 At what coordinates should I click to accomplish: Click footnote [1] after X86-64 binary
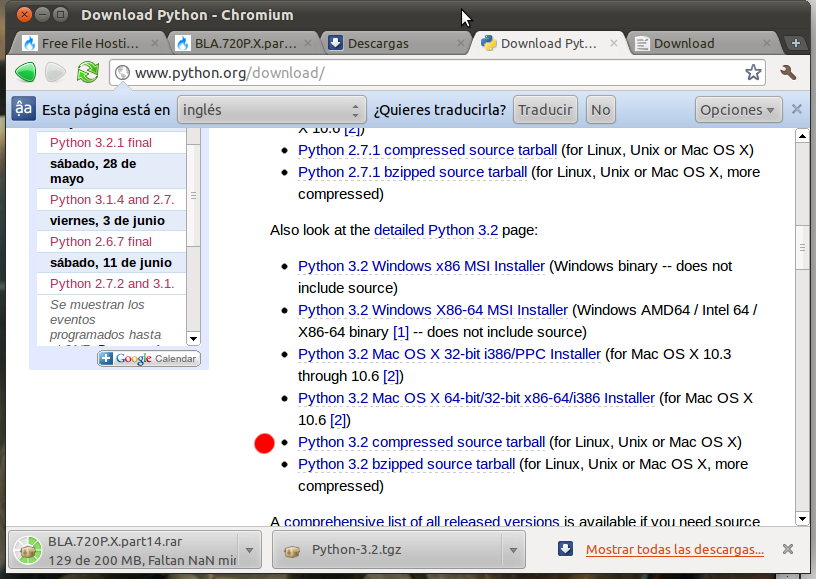401,332
